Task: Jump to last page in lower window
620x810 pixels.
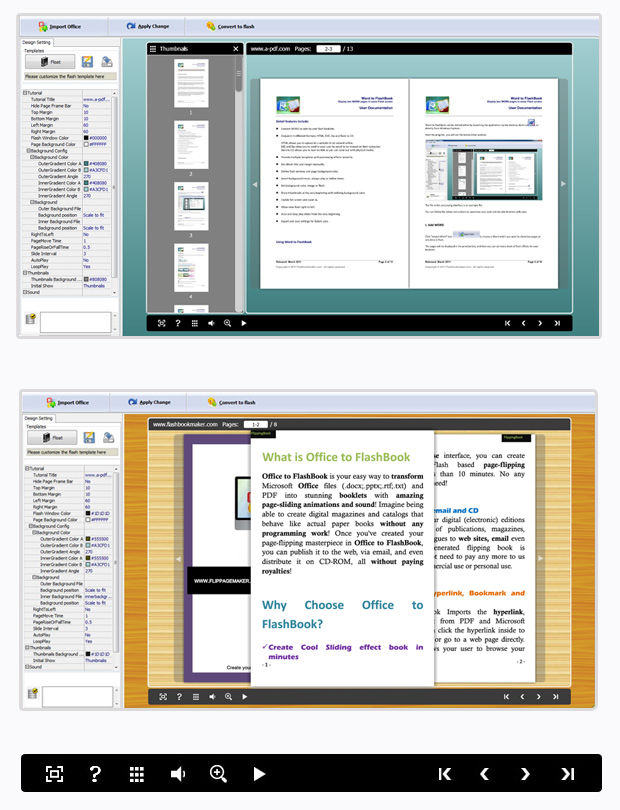Action: 555,696
